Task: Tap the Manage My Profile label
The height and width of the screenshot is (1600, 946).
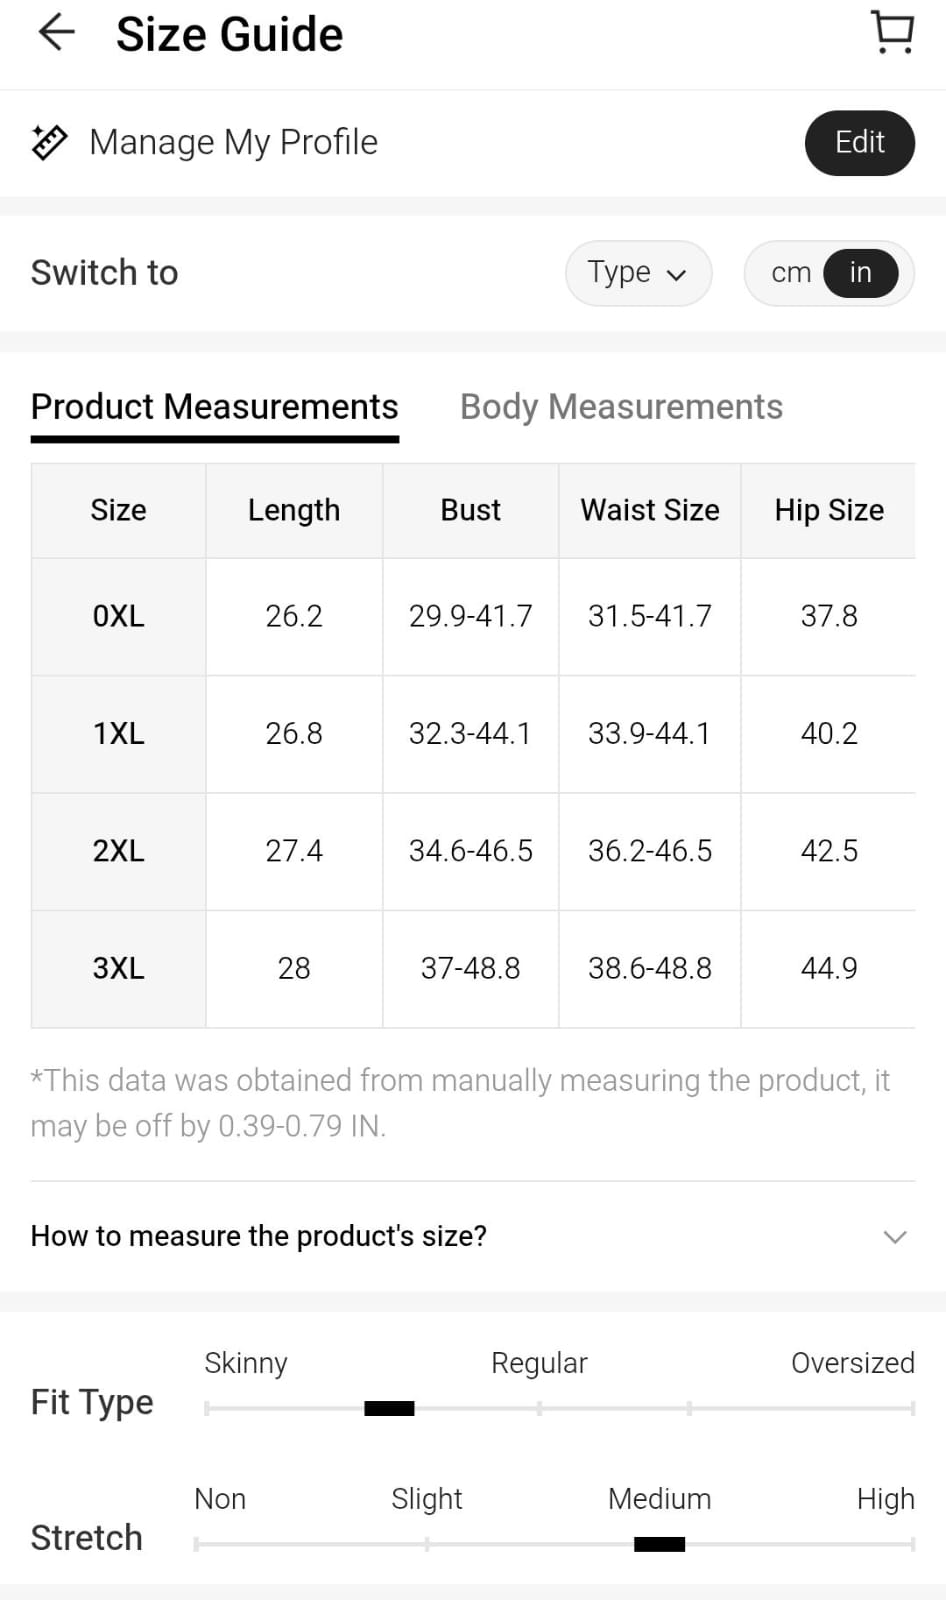Action: (233, 143)
